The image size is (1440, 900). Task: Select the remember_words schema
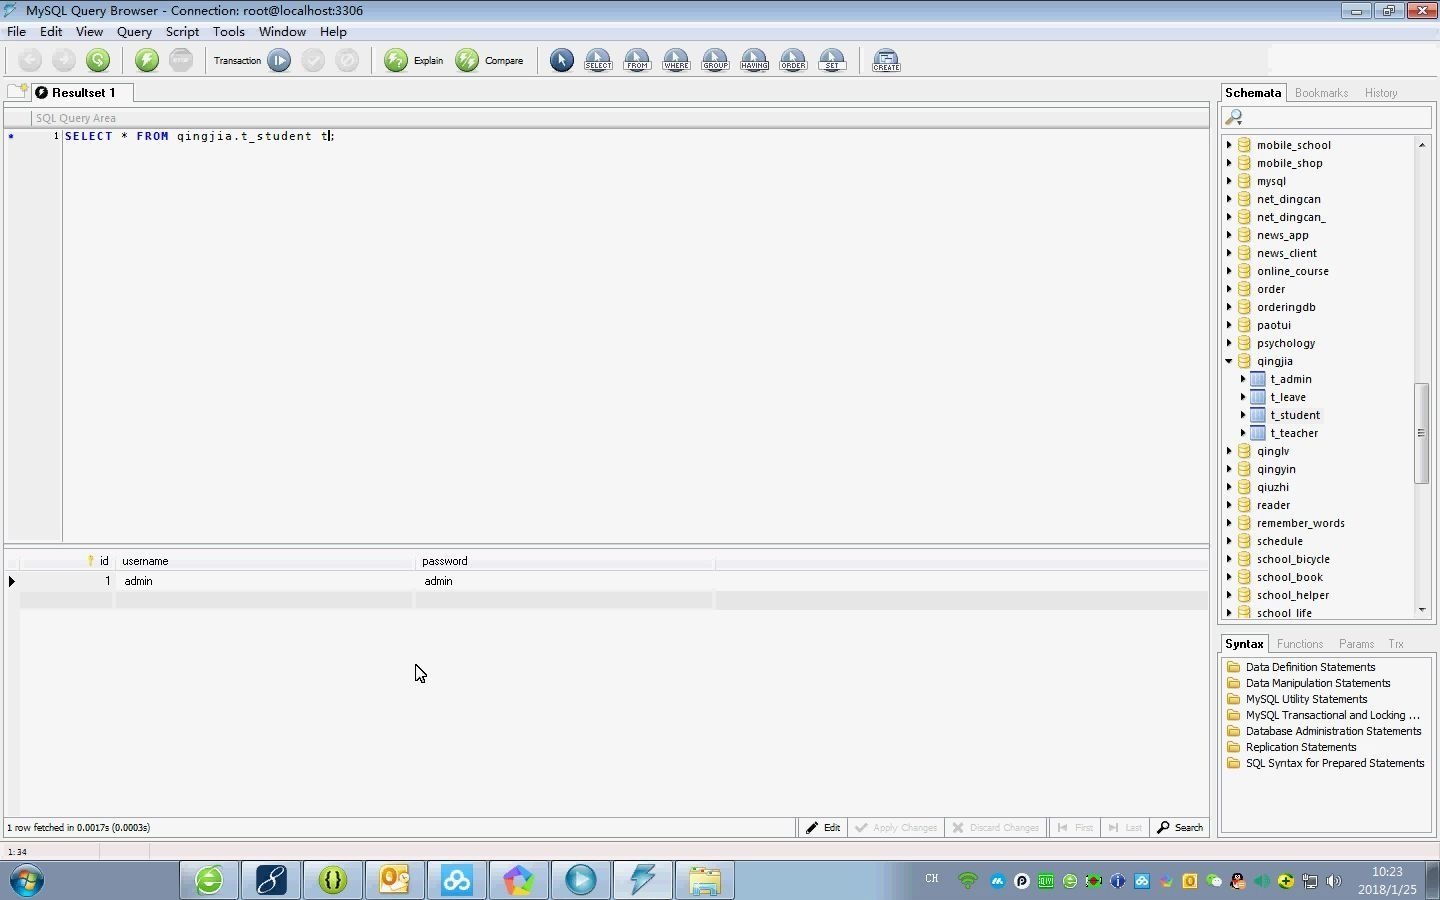pos(1300,523)
